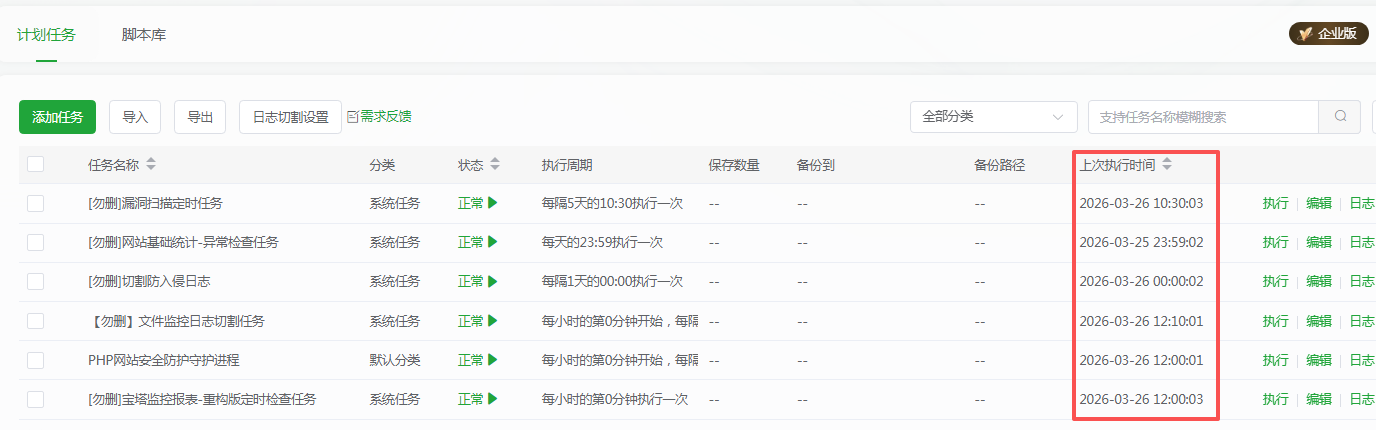Select task name PHP网站安全防护守护进程

[164, 360]
